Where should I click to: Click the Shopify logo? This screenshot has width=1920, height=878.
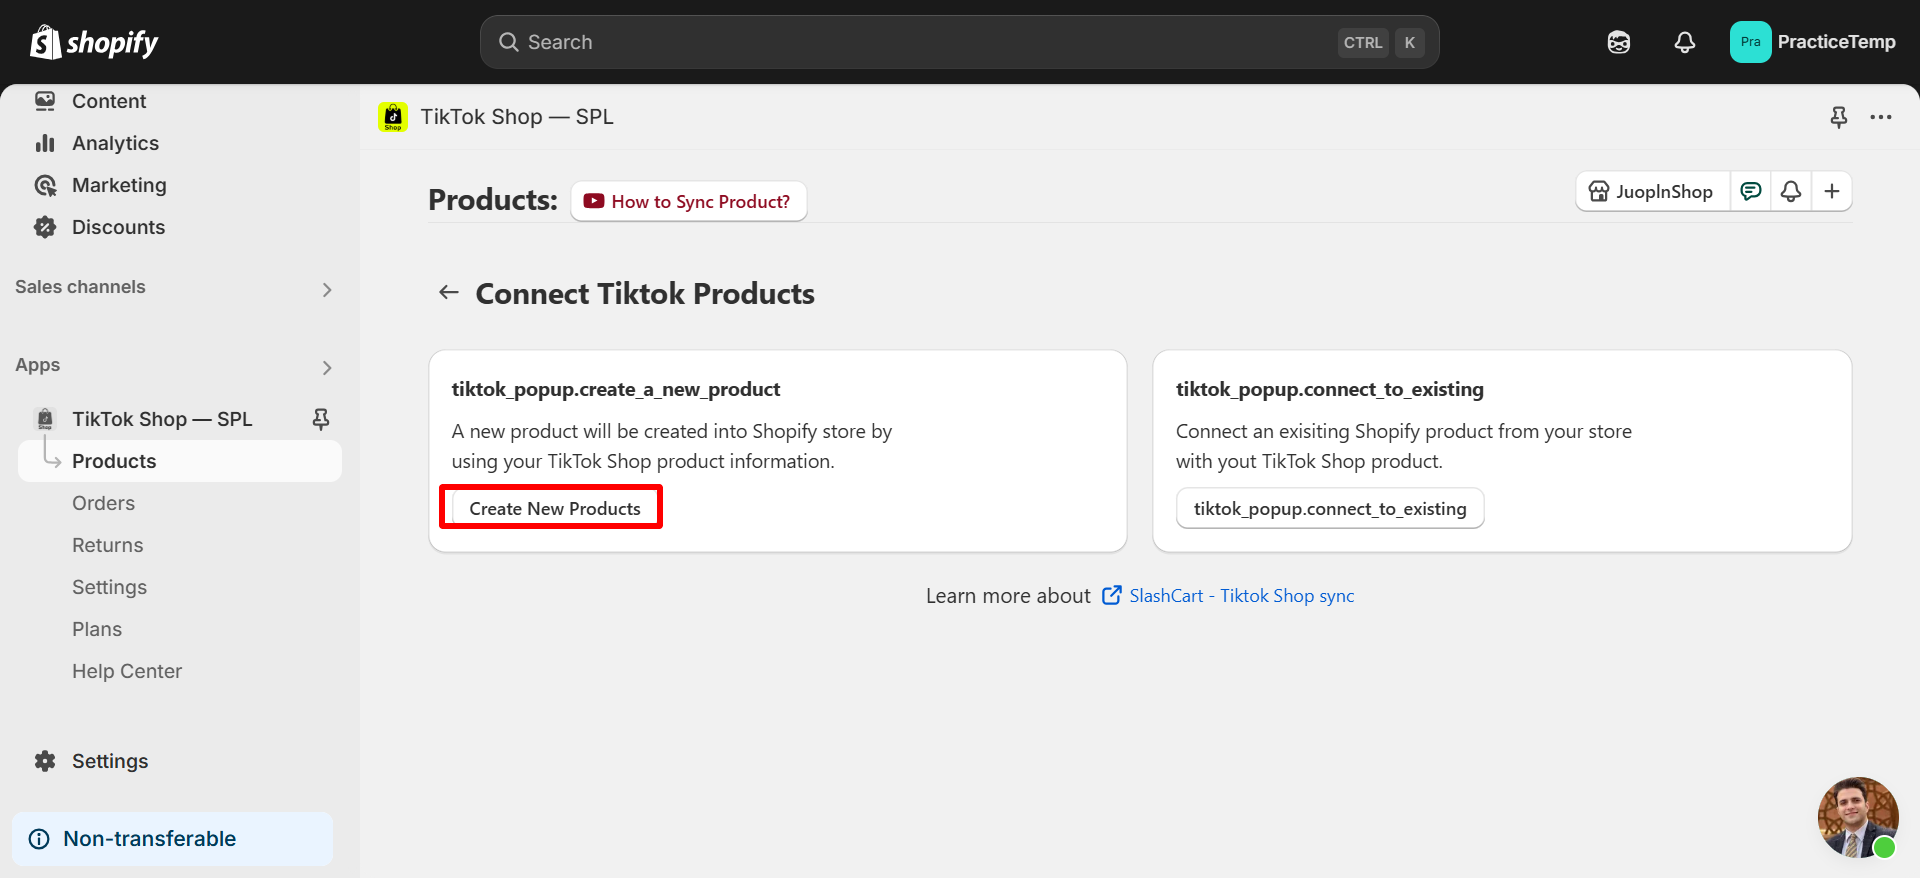[x=94, y=42]
